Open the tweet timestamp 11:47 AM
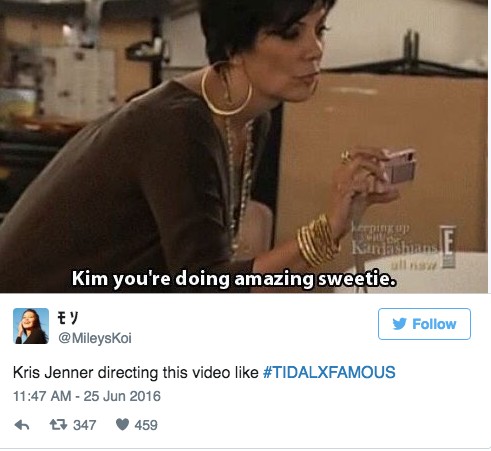491x451 pixels. point(42,396)
